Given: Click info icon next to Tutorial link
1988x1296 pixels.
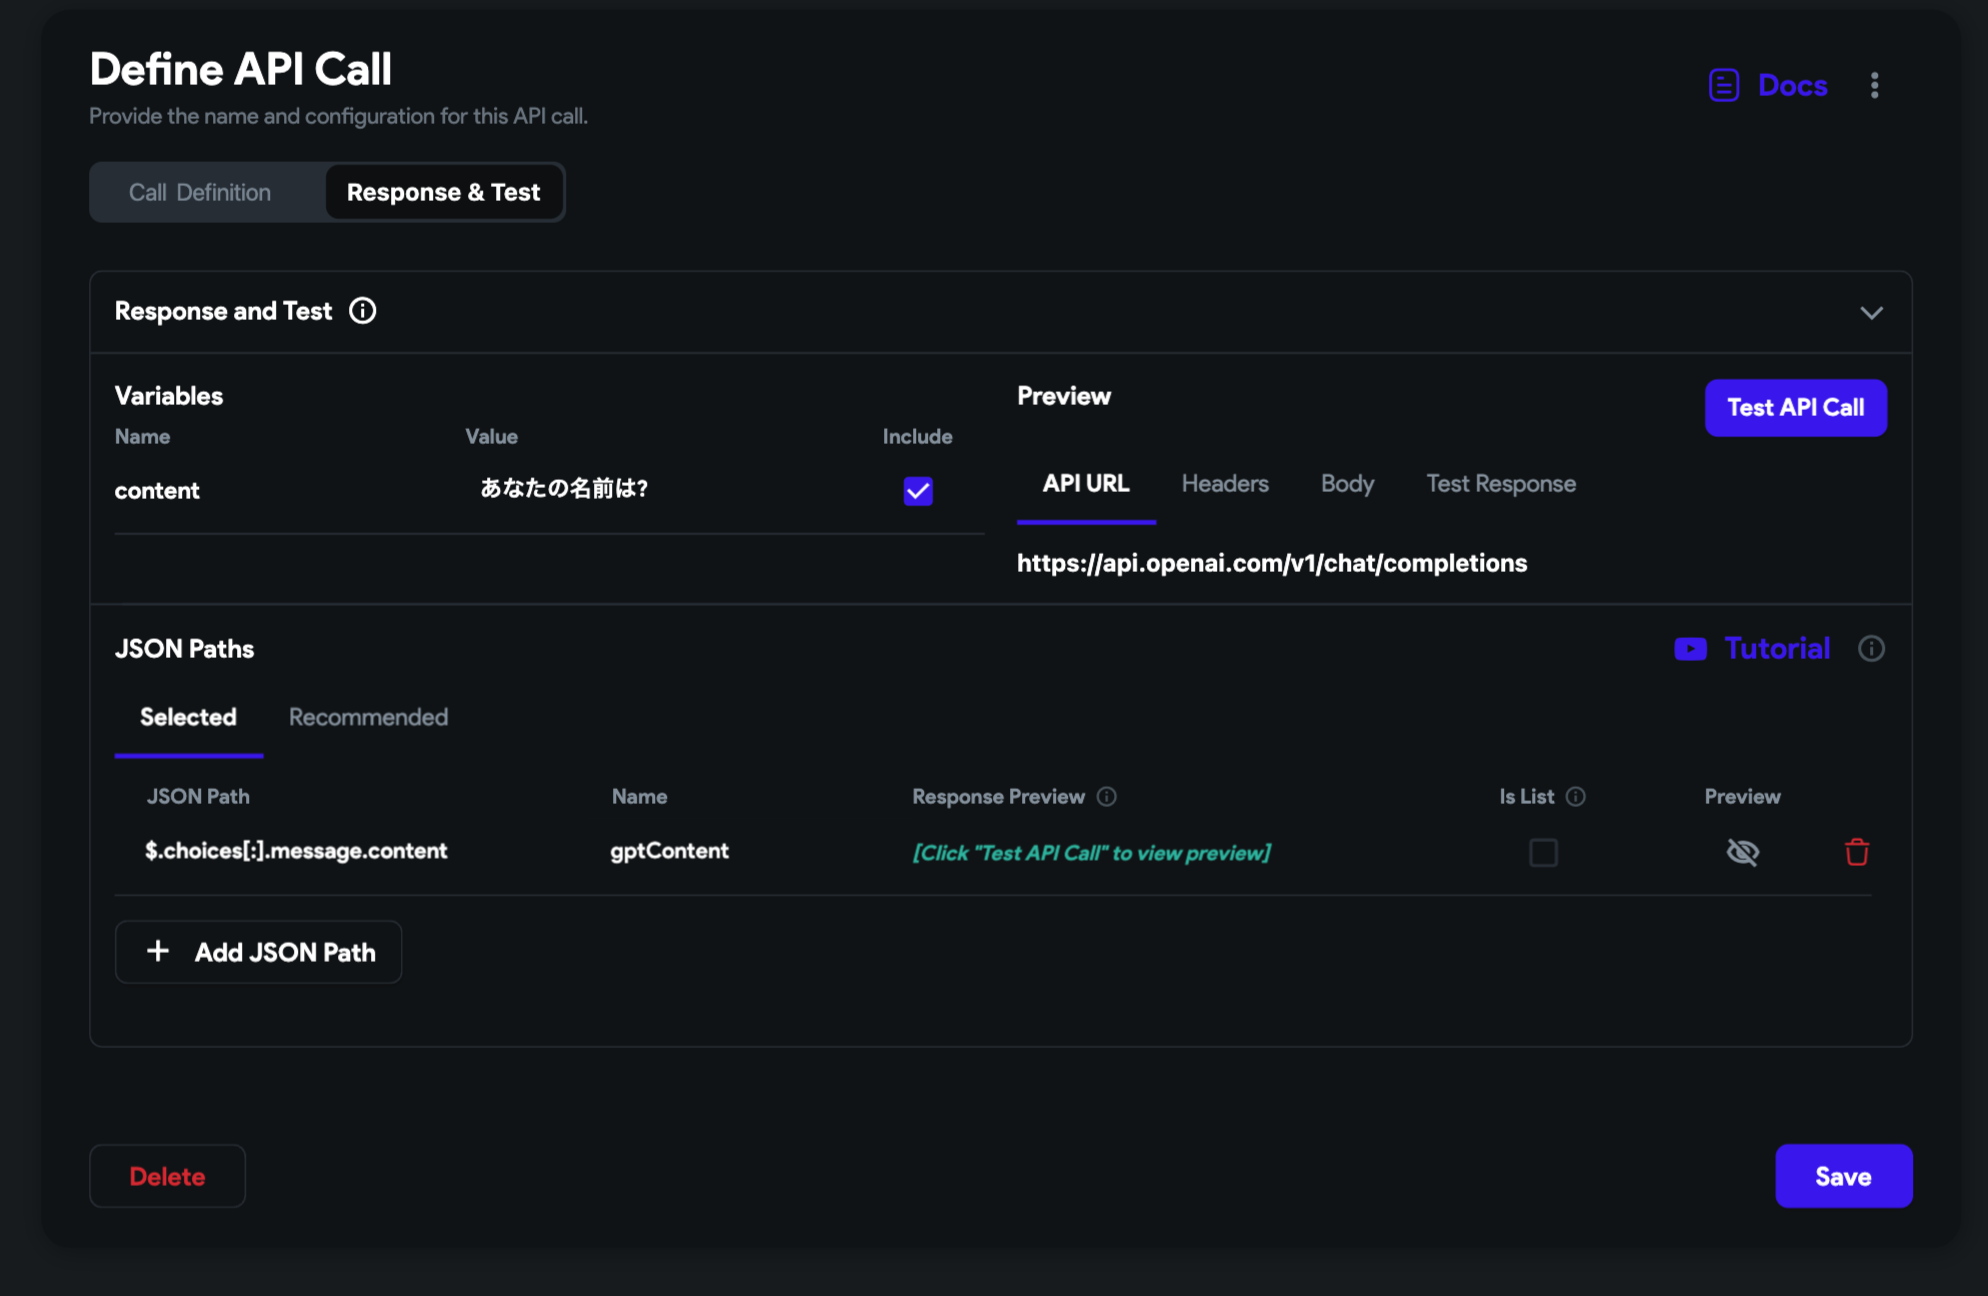Looking at the screenshot, I should pyautogui.click(x=1871, y=649).
